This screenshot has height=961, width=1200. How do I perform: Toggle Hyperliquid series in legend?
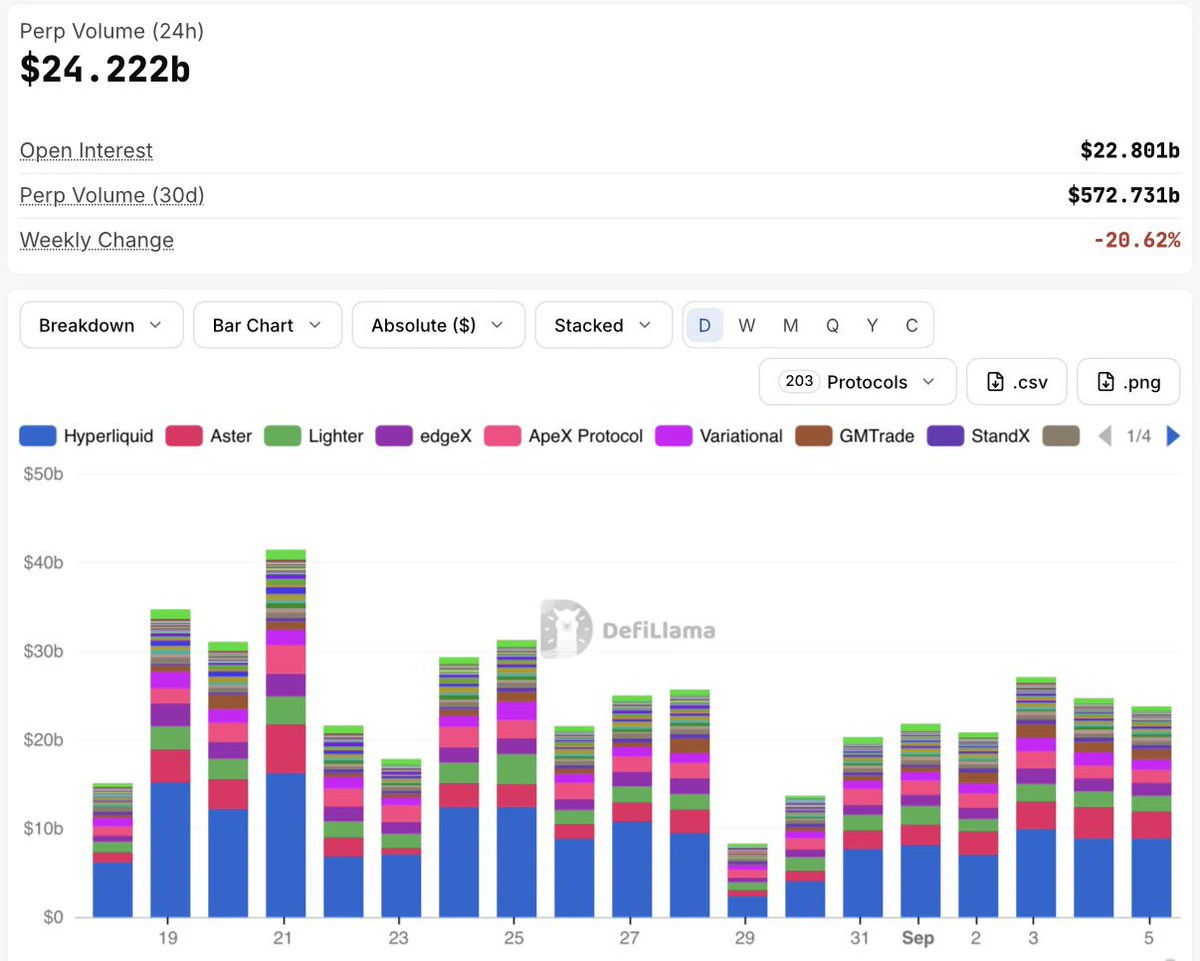tap(87, 436)
